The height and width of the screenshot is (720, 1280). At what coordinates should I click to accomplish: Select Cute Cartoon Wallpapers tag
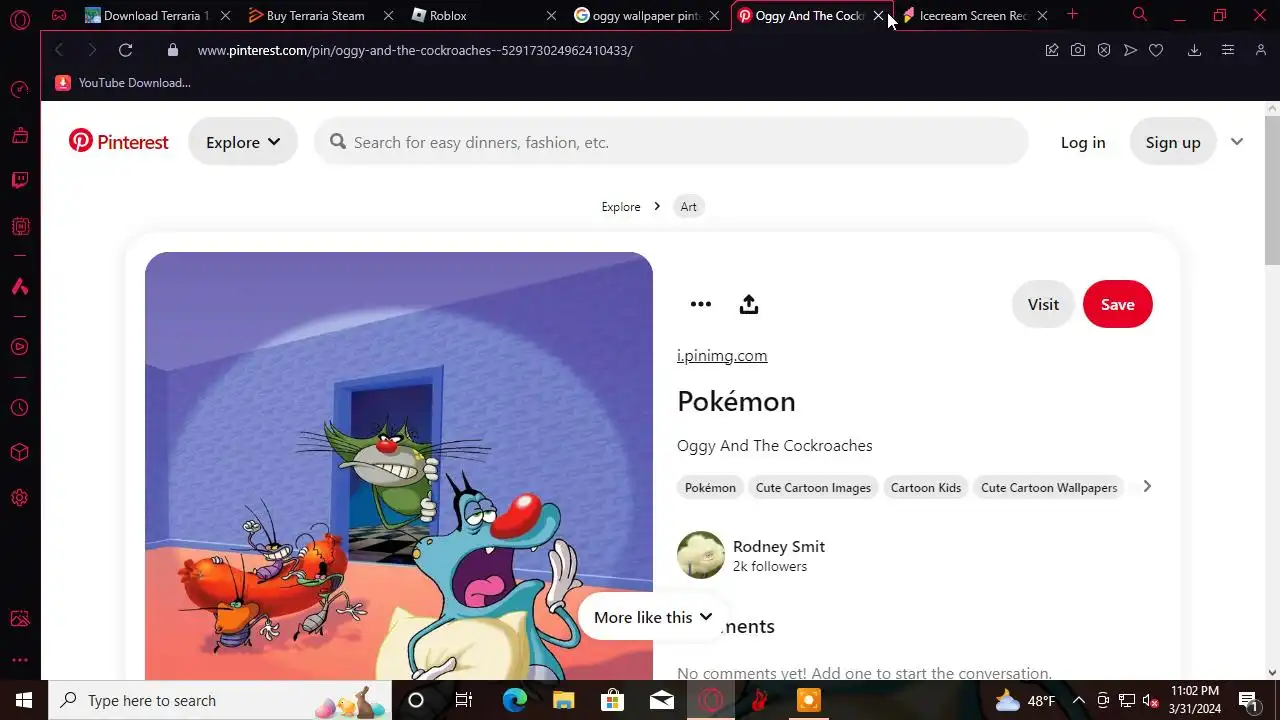click(x=1049, y=488)
